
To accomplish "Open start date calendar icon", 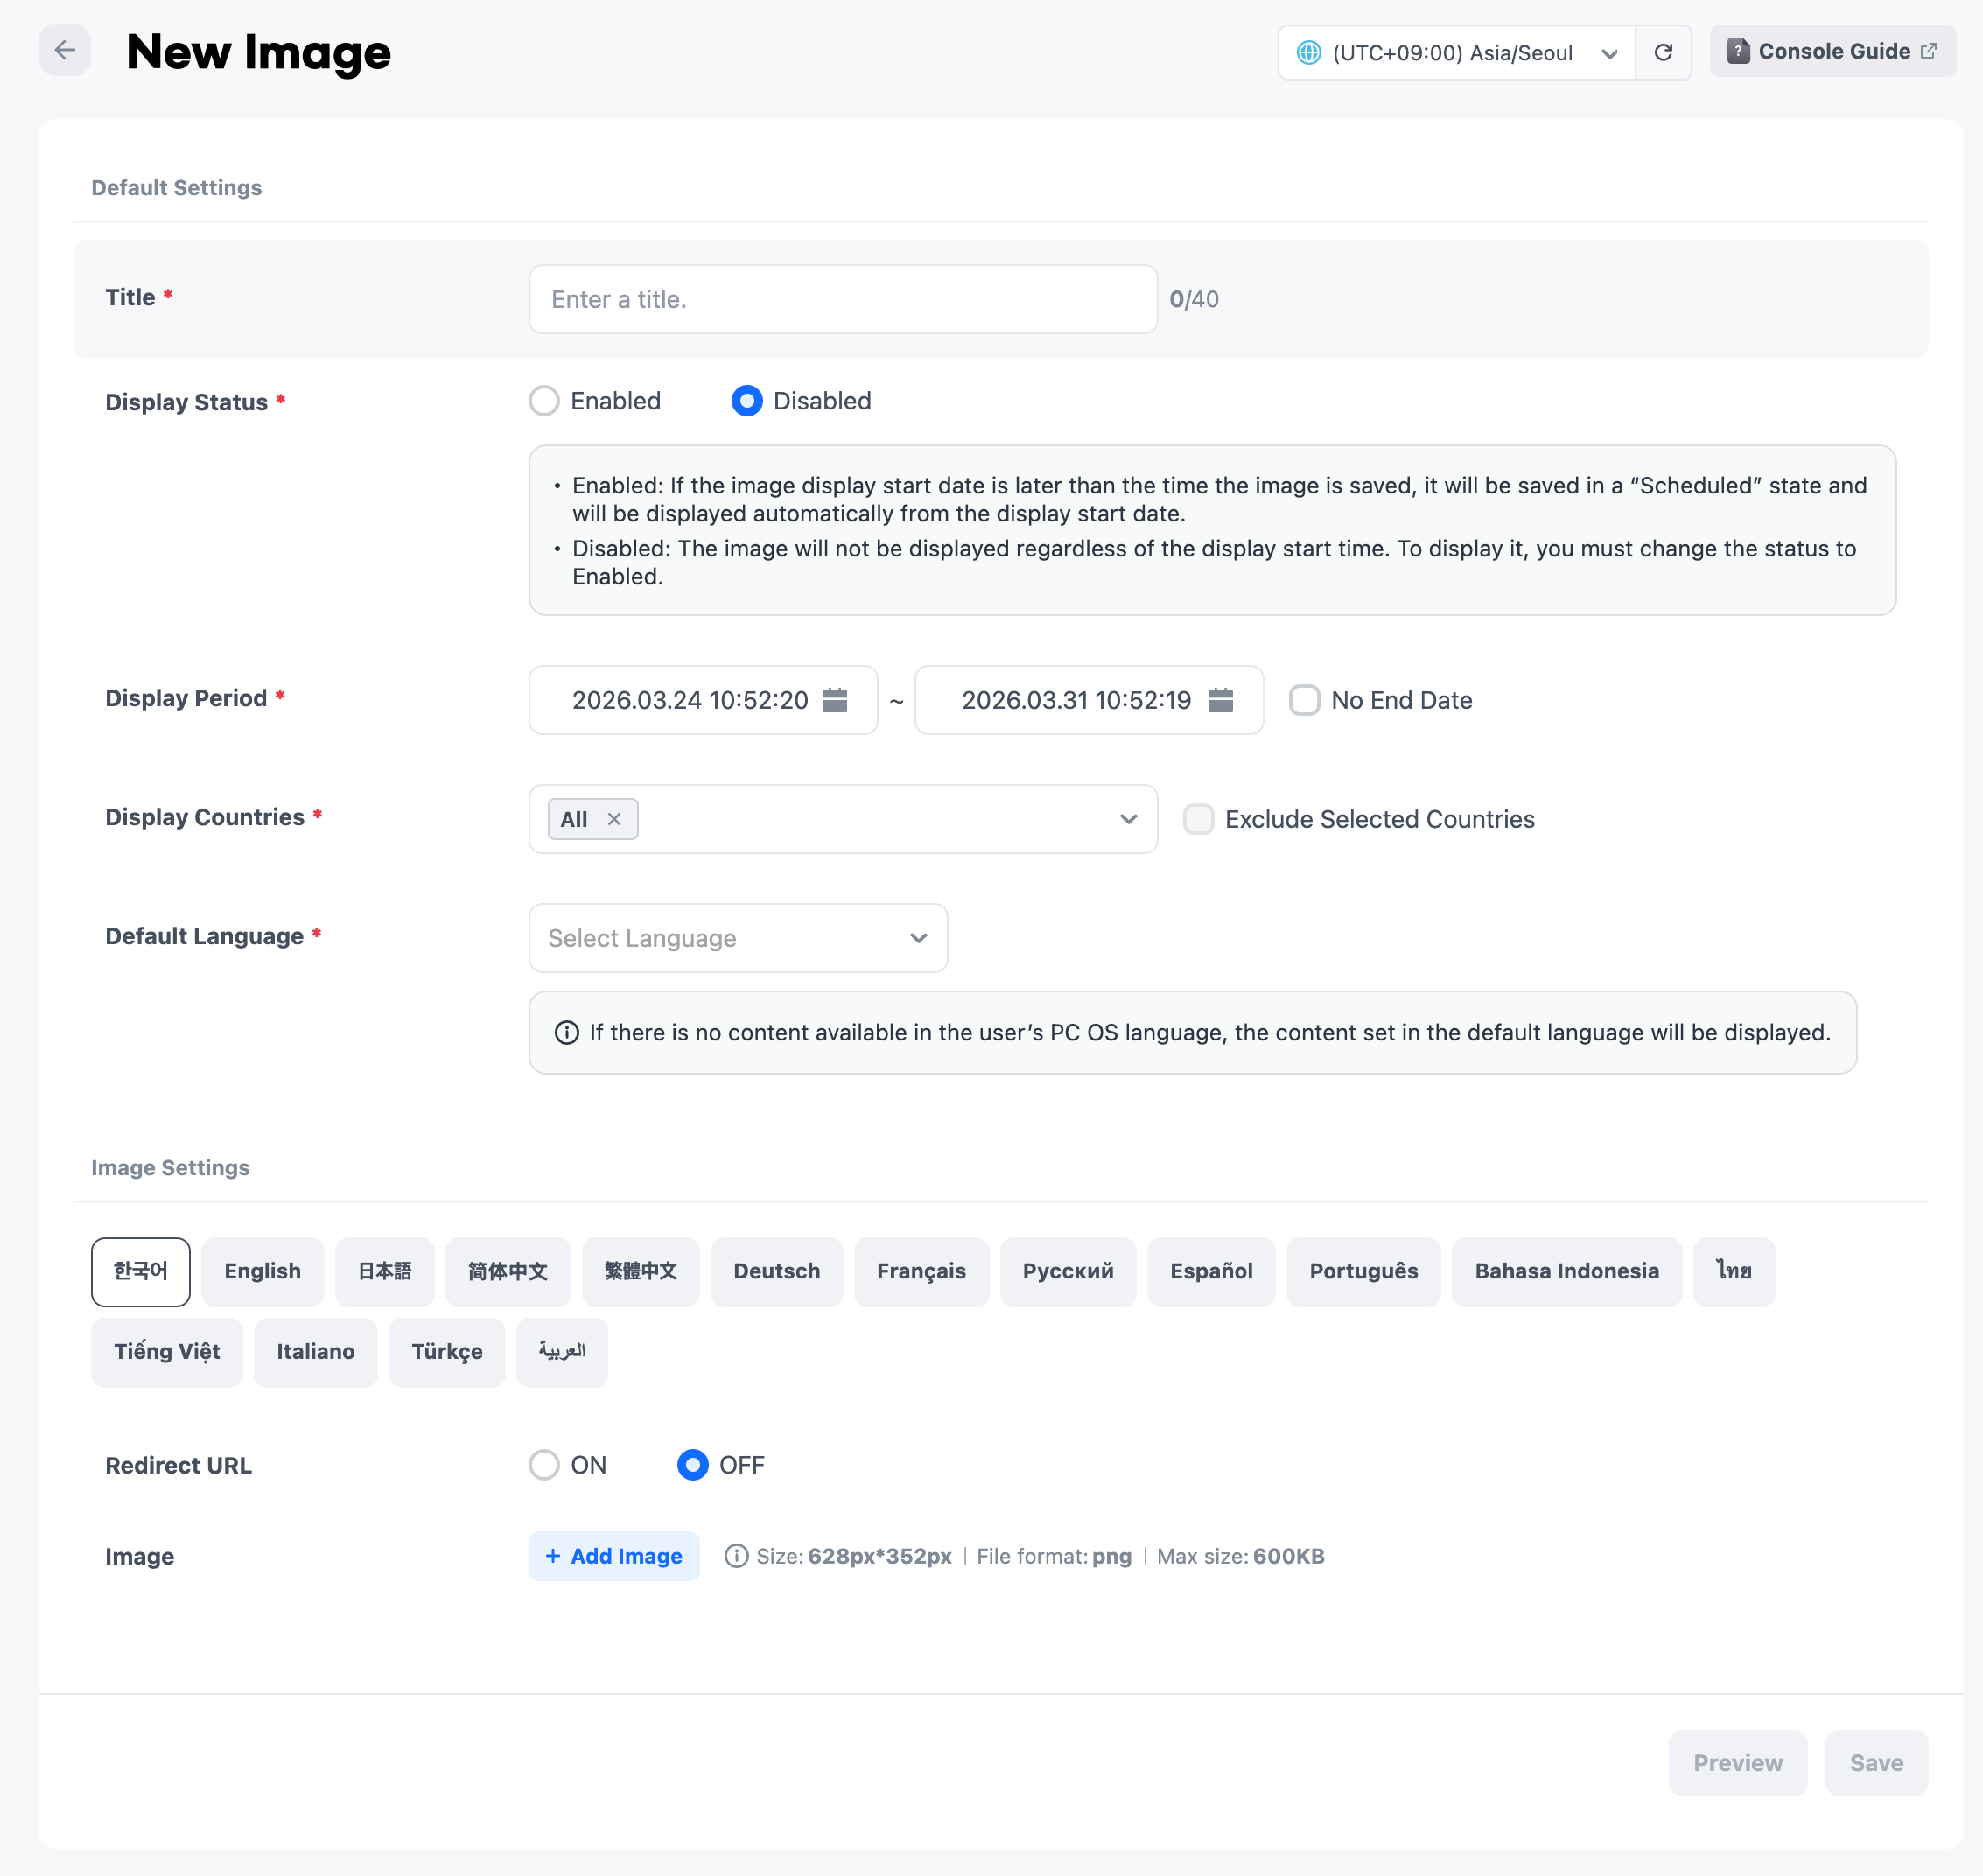I will click(x=835, y=700).
